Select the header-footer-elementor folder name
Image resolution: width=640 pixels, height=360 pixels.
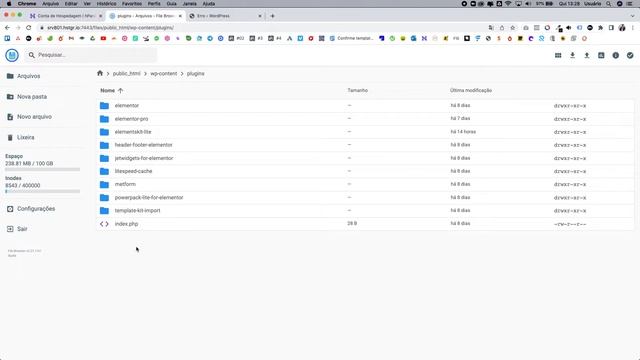144,145
